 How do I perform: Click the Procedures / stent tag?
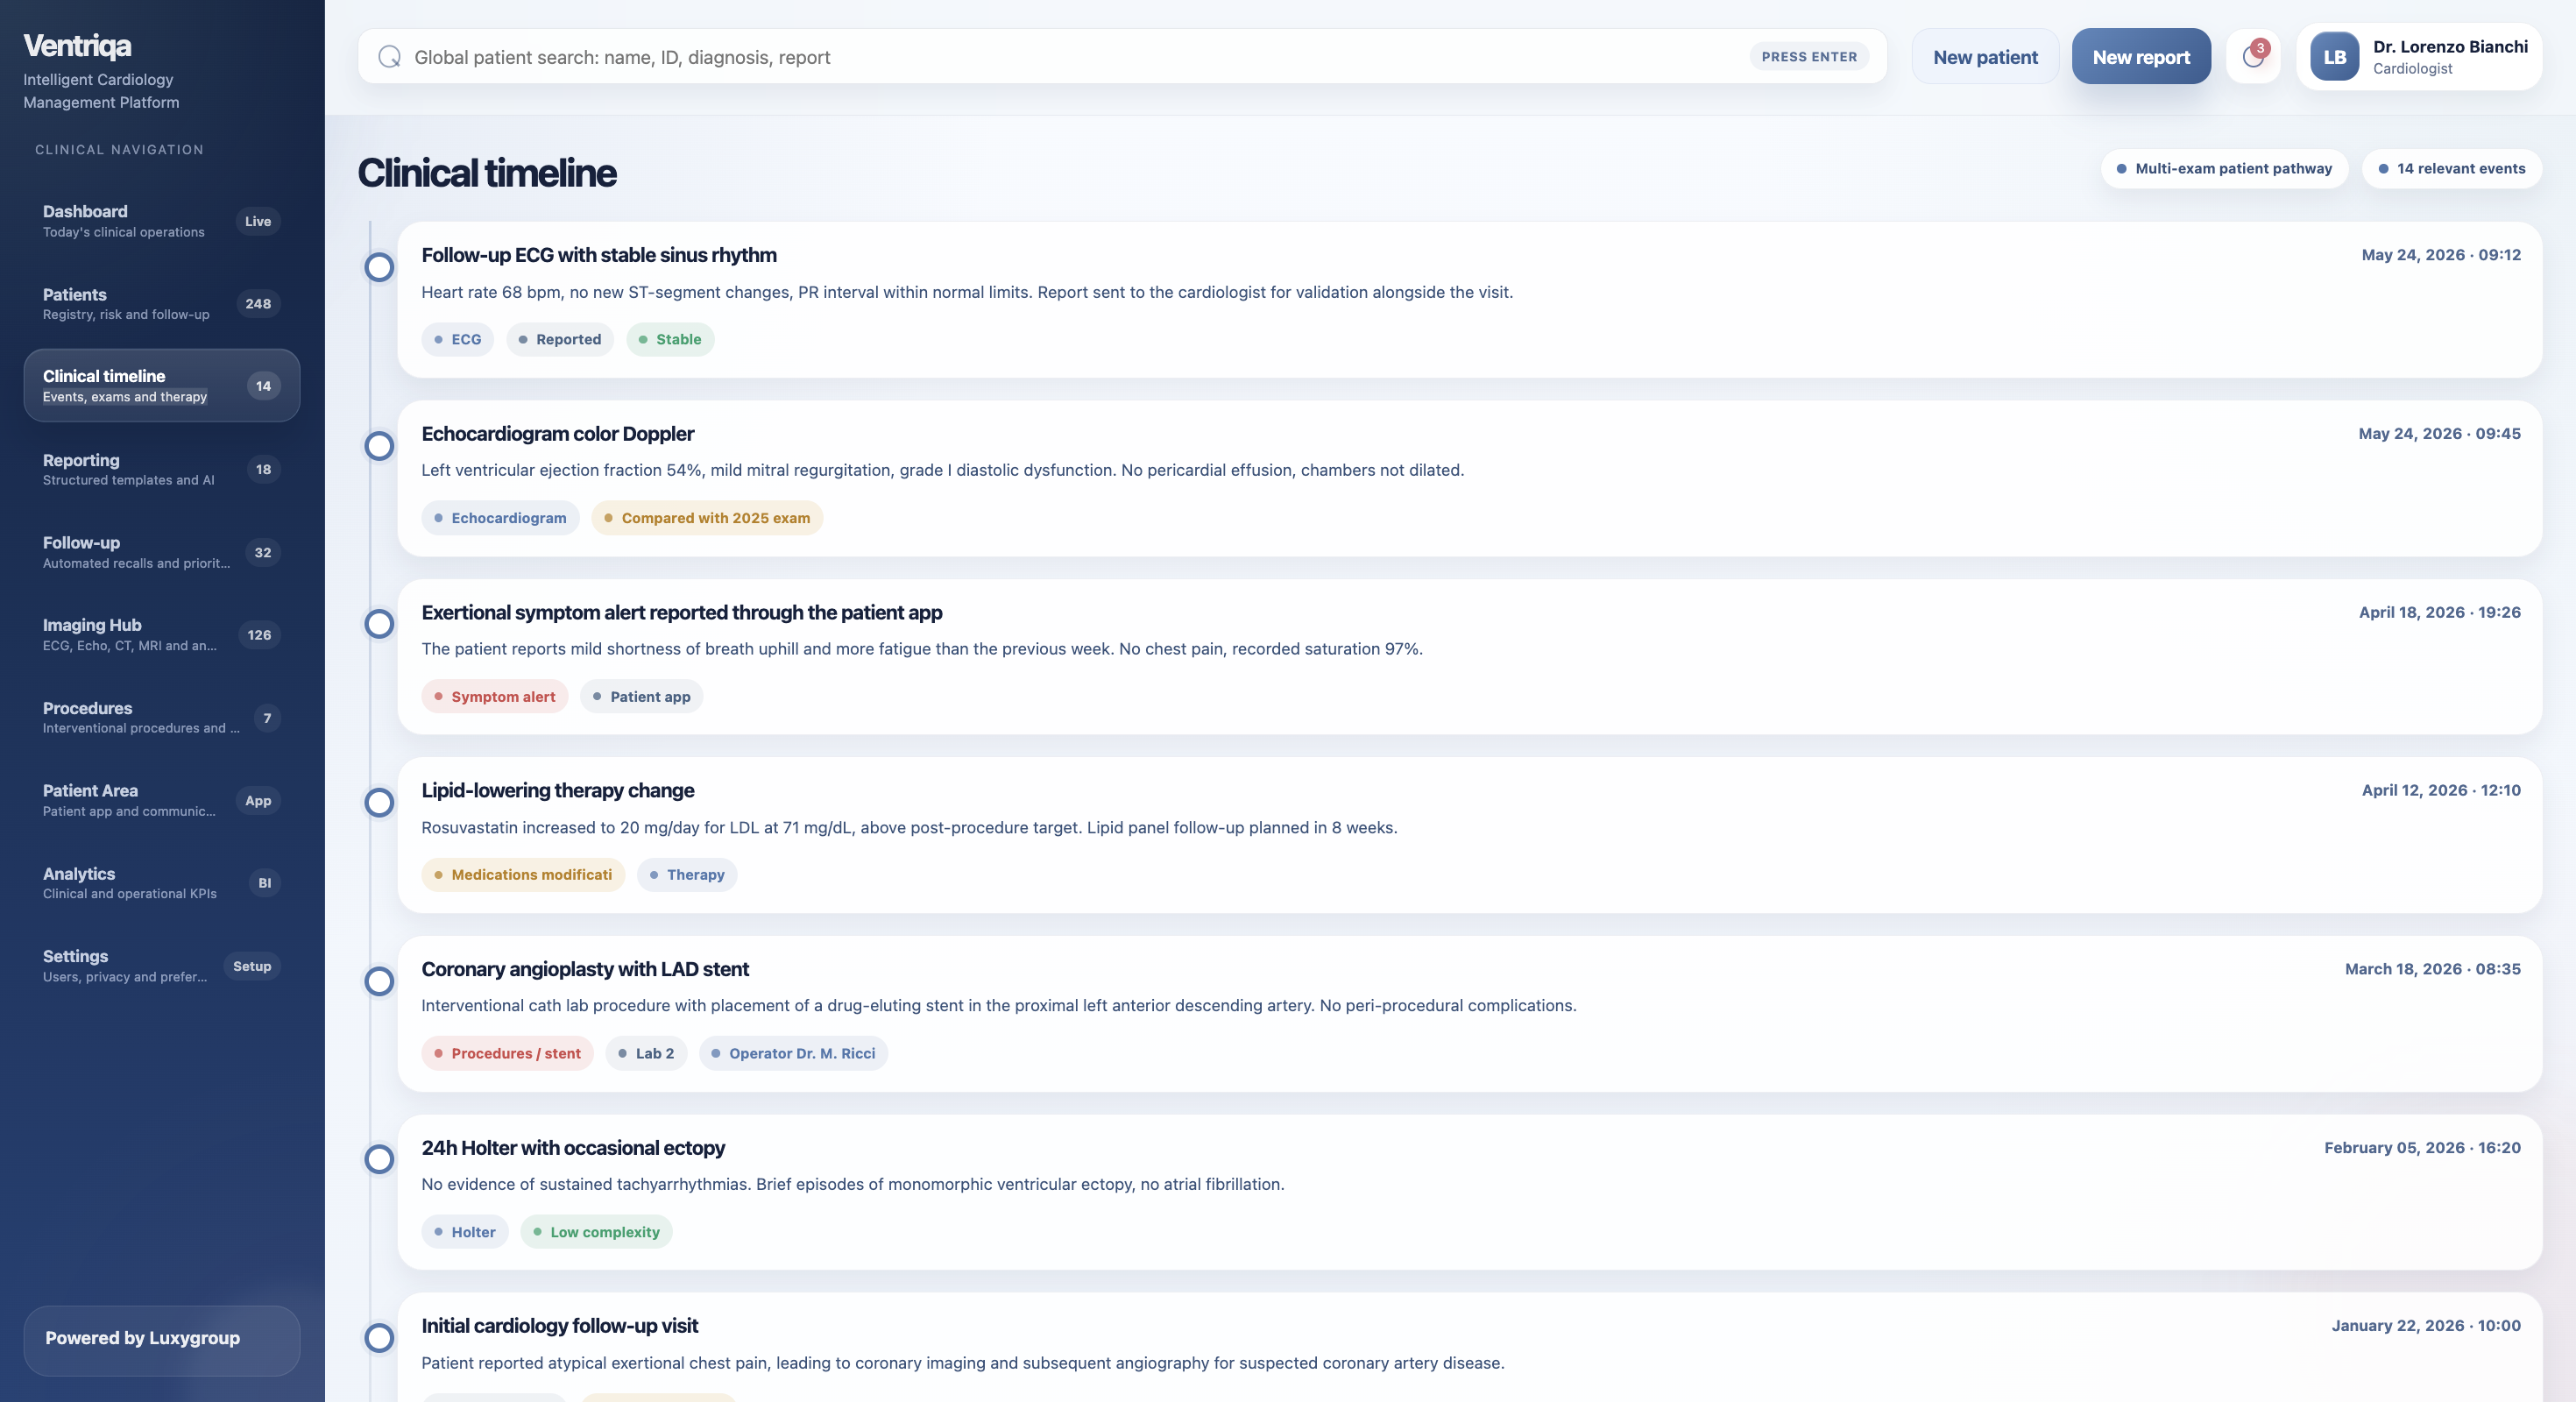pos(507,1053)
